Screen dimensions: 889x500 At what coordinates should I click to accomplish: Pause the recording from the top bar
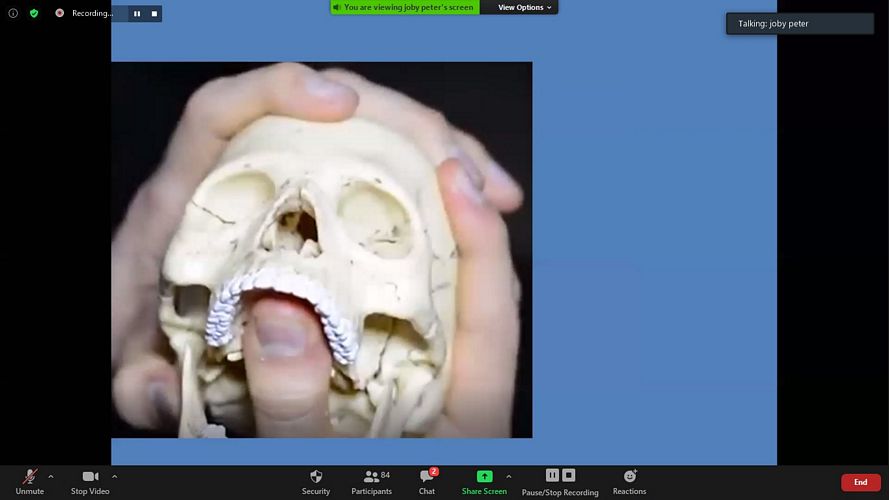pos(137,14)
